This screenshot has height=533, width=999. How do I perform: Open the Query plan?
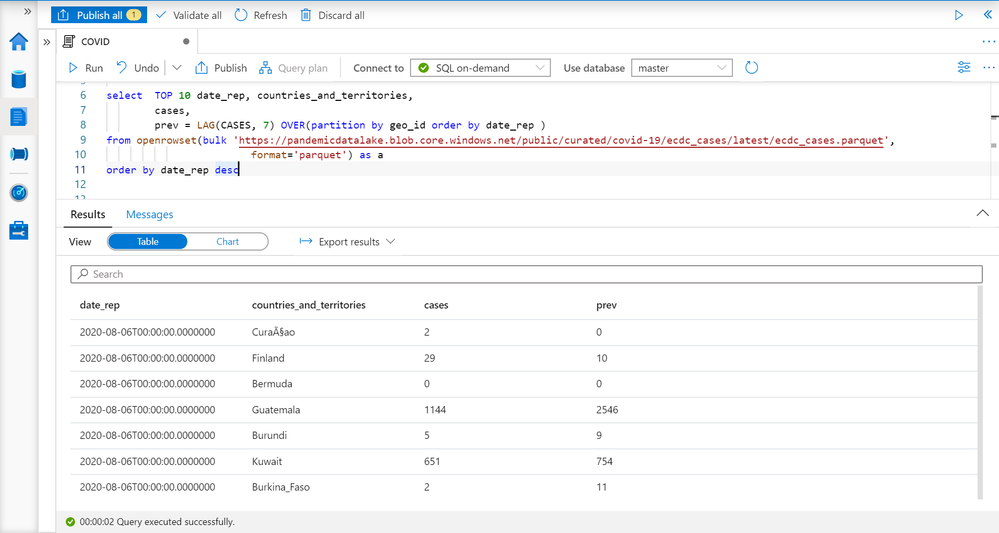point(293,68)
